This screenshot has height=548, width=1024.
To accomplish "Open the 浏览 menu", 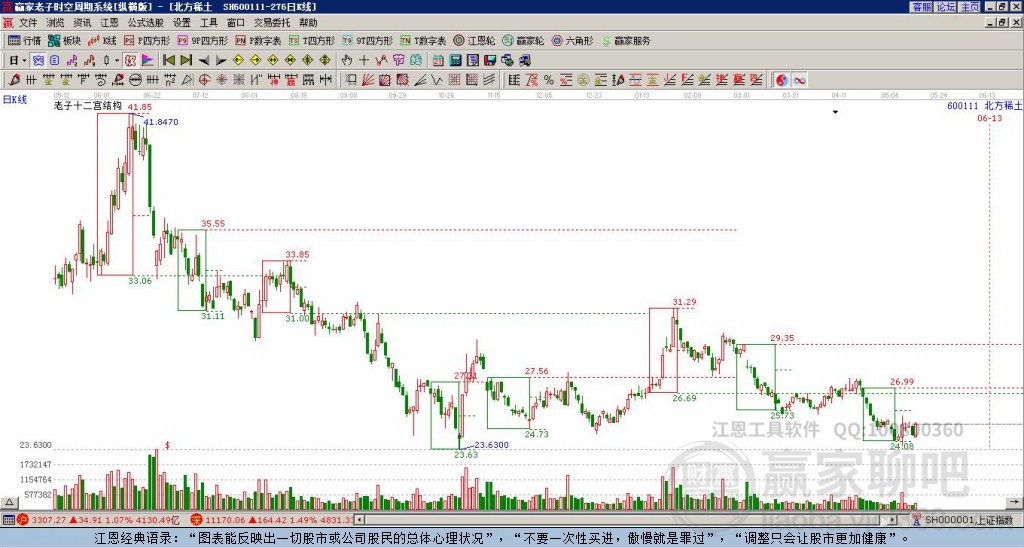I will pyautogui.click(x=56, y=23).
